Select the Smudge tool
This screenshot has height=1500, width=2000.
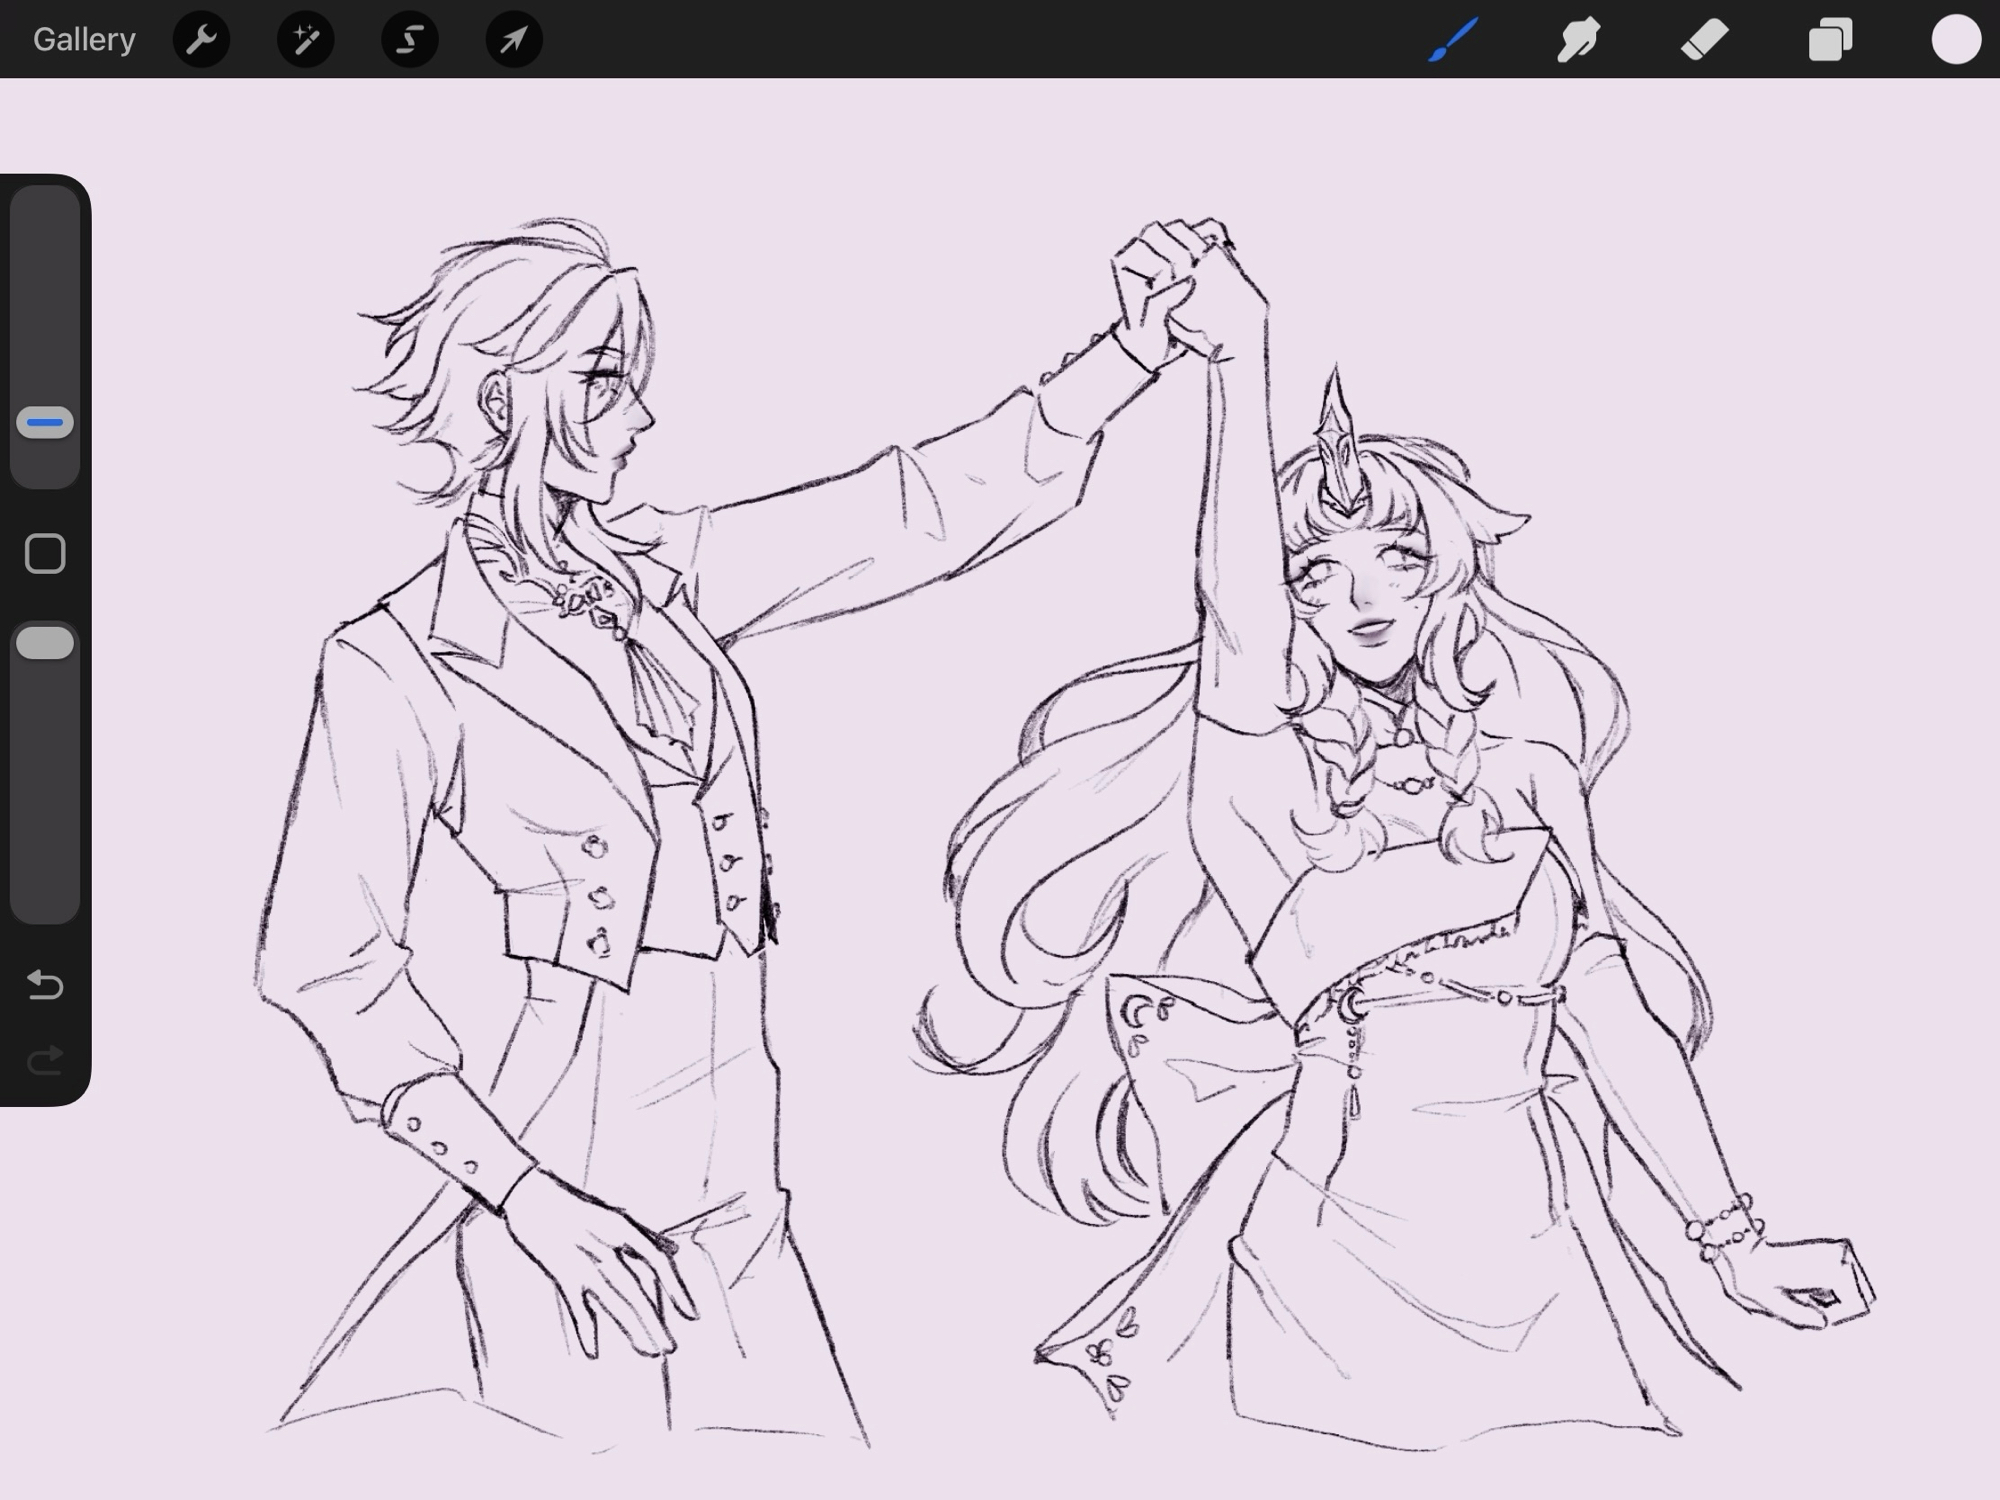(x=1578, y=40)
